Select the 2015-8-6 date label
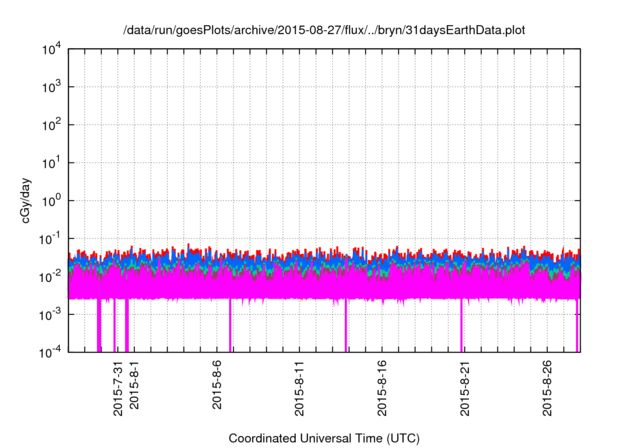640x448 pixels. (x=217, y=384)
